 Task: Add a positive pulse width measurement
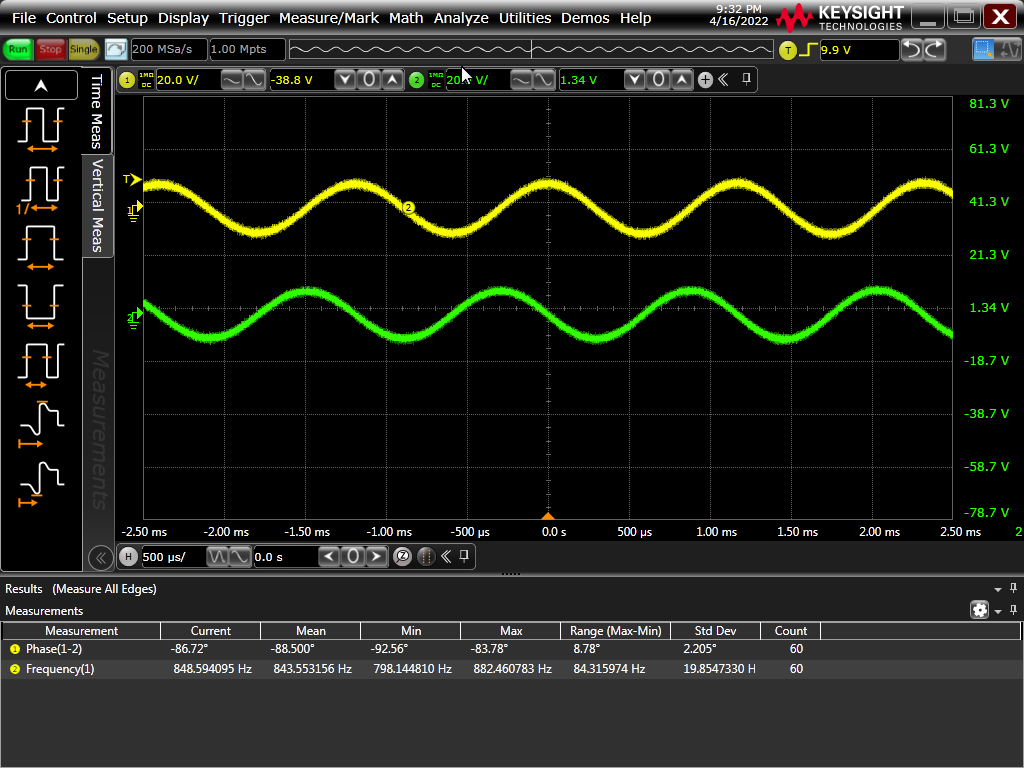point(40,246)
